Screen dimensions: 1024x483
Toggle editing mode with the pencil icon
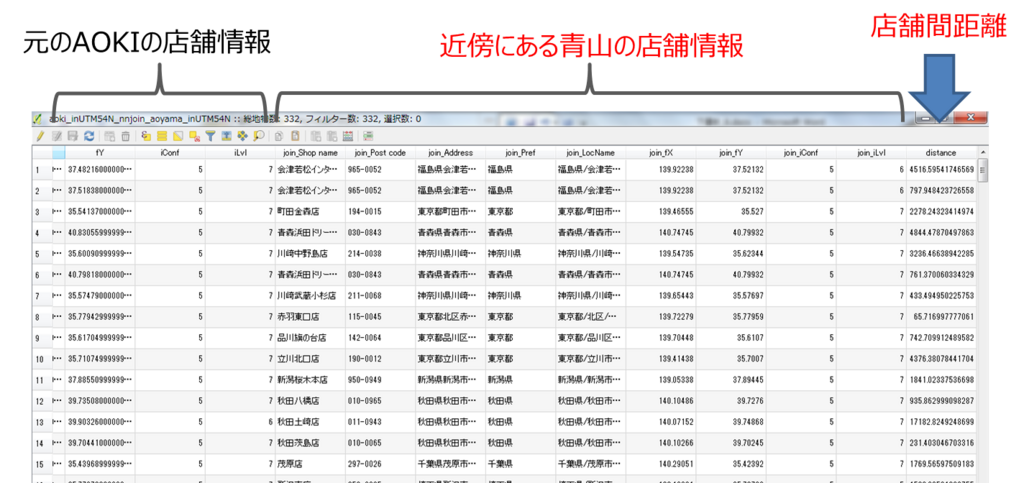[40, 136]
